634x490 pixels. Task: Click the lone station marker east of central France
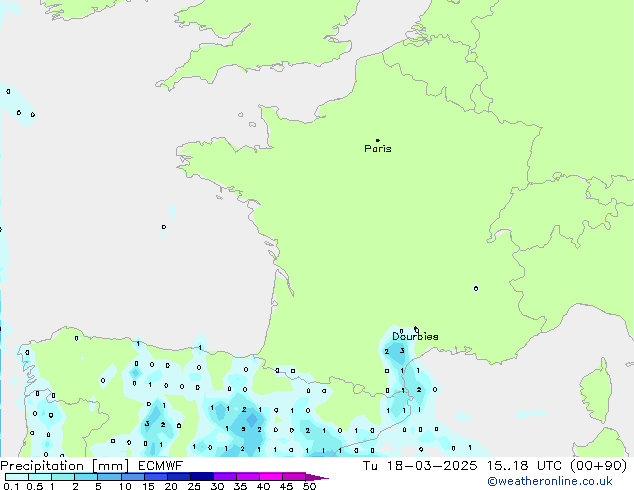click(x=476, y=288)
